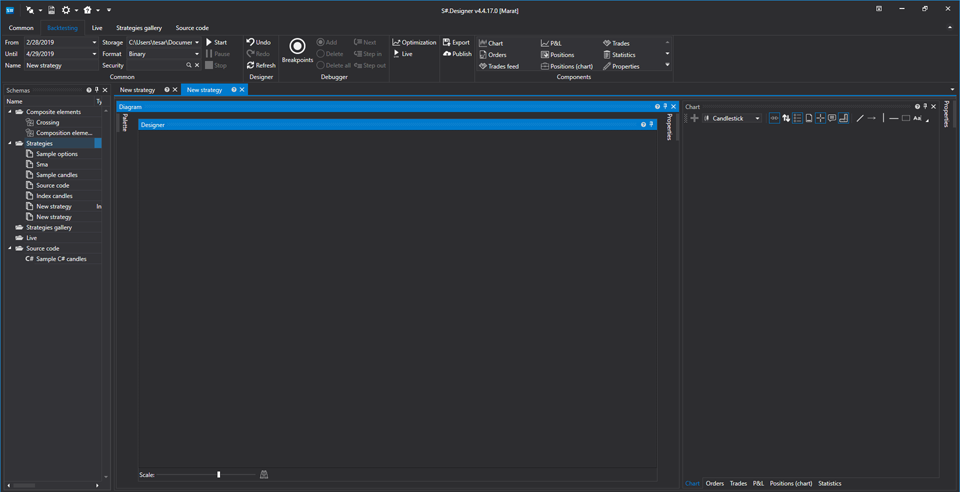Click the Refresh designer icon
Screen dimensions: 960x492
point(261,66)
